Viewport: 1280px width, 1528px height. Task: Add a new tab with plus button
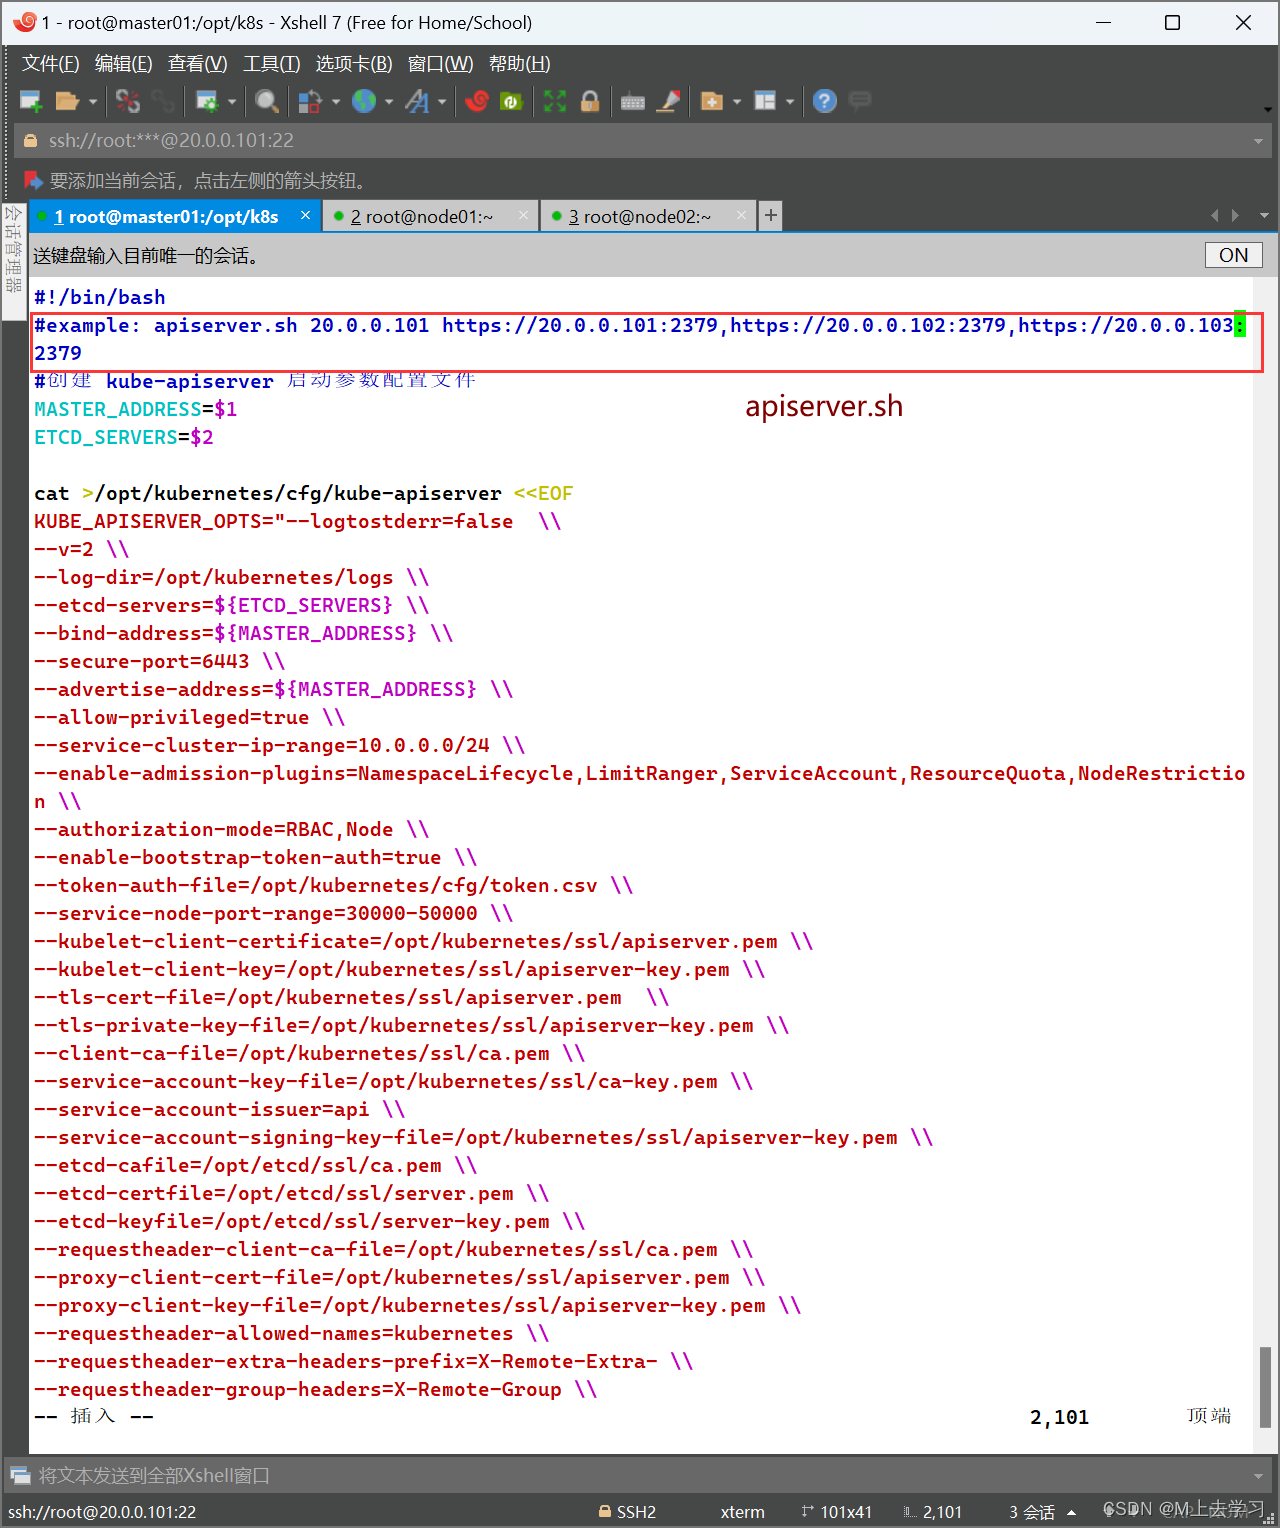coord(770,216)
